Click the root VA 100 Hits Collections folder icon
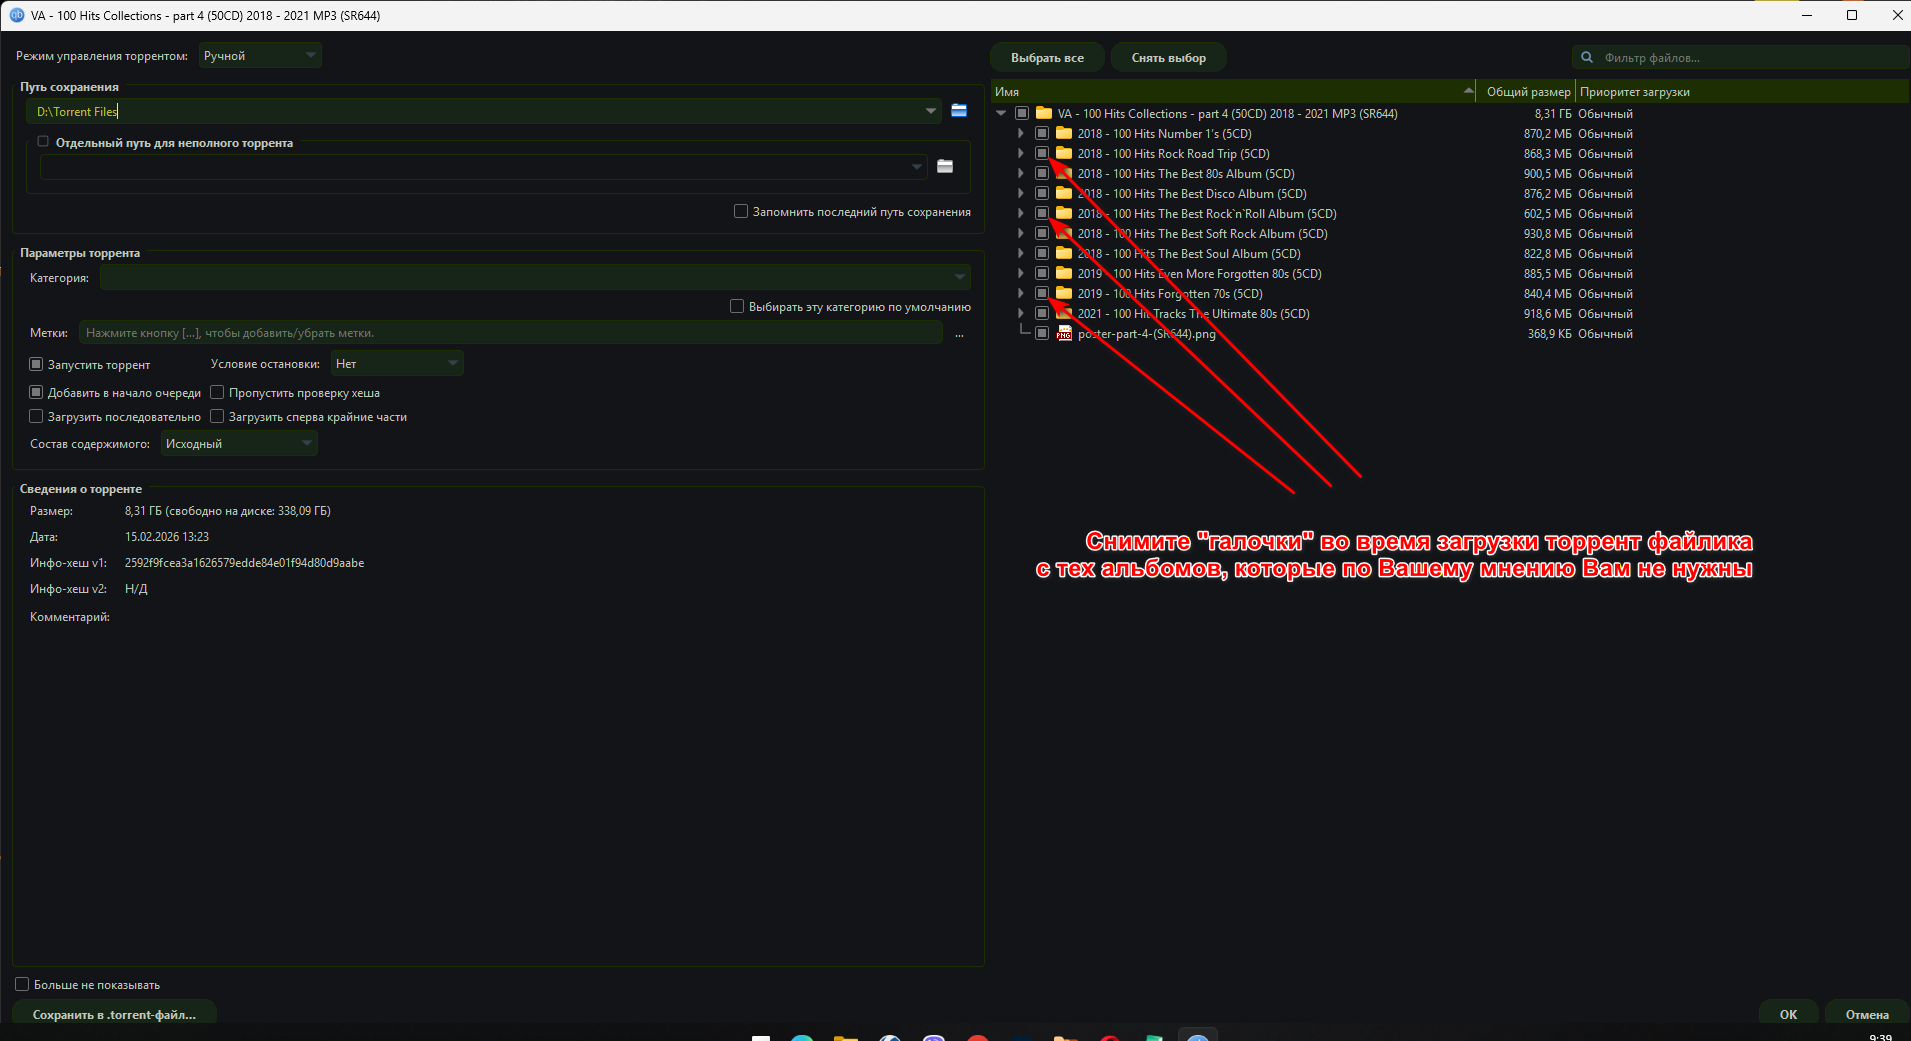This screenshot has width=1911, height=1041. coord(1044,114)
